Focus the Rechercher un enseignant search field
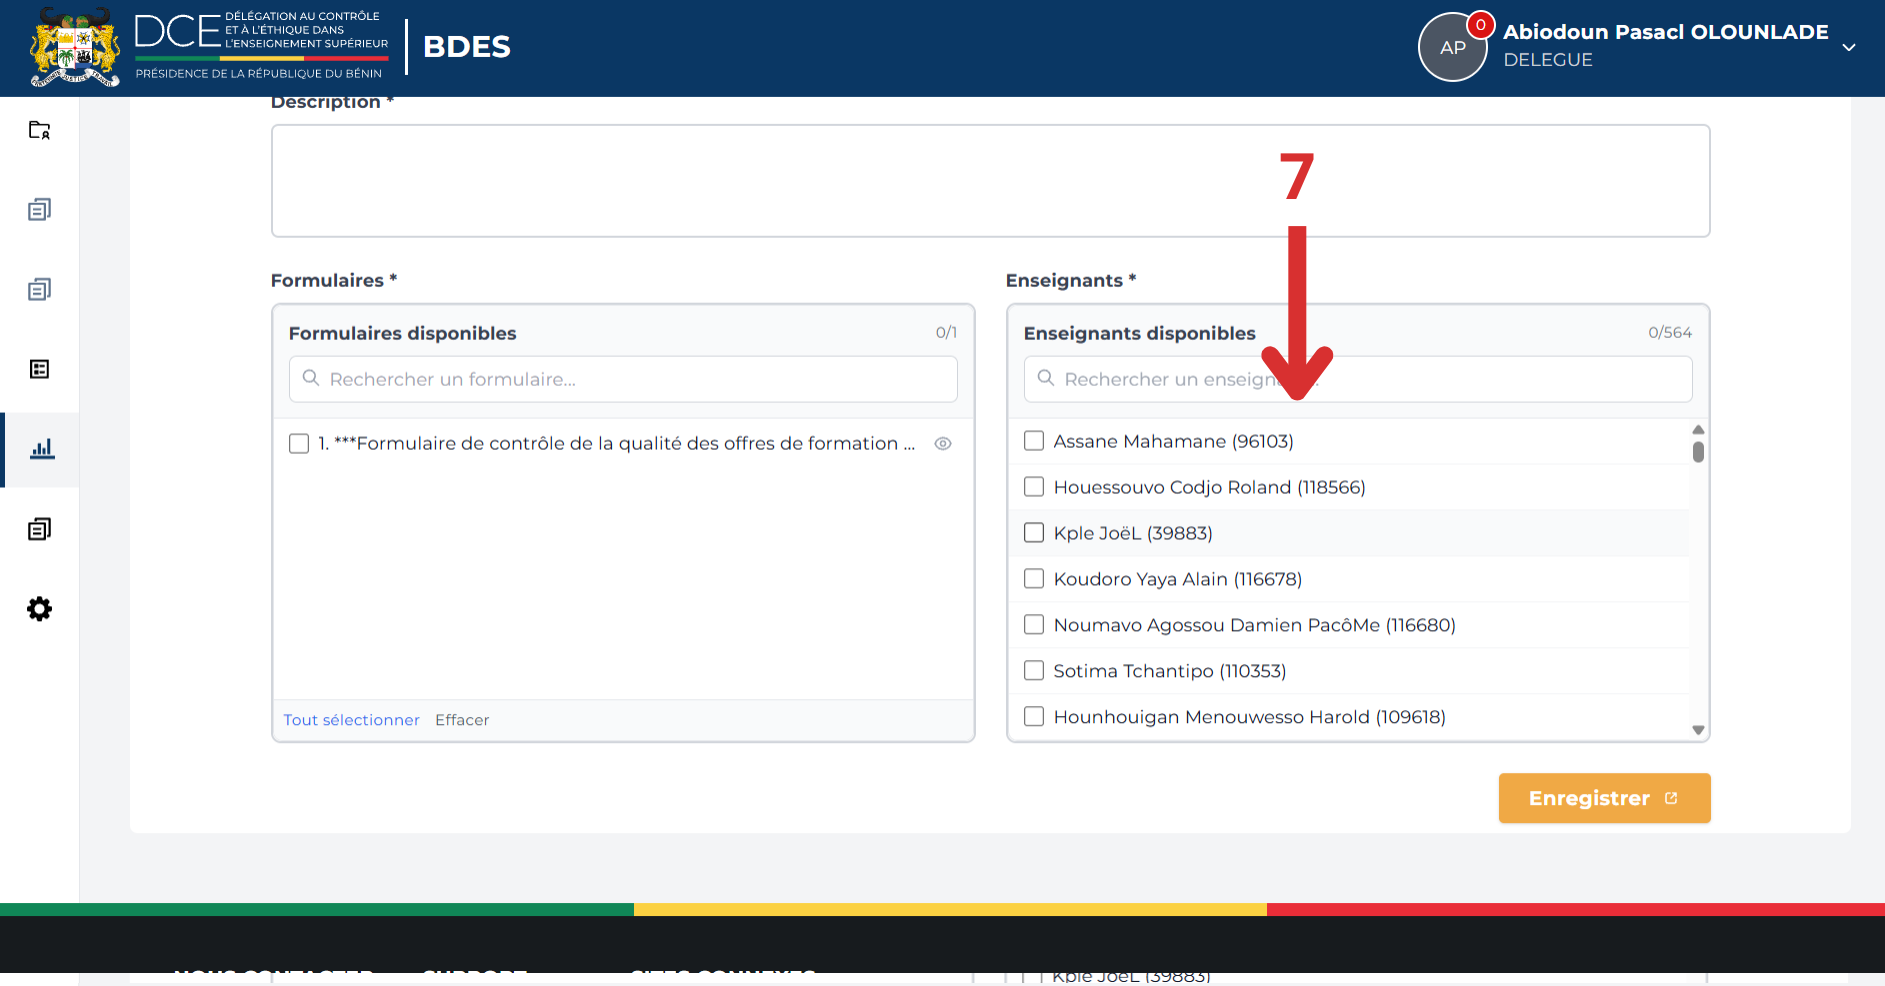Viewport: 1885px width, 986px height. [x=1358, y=379]
